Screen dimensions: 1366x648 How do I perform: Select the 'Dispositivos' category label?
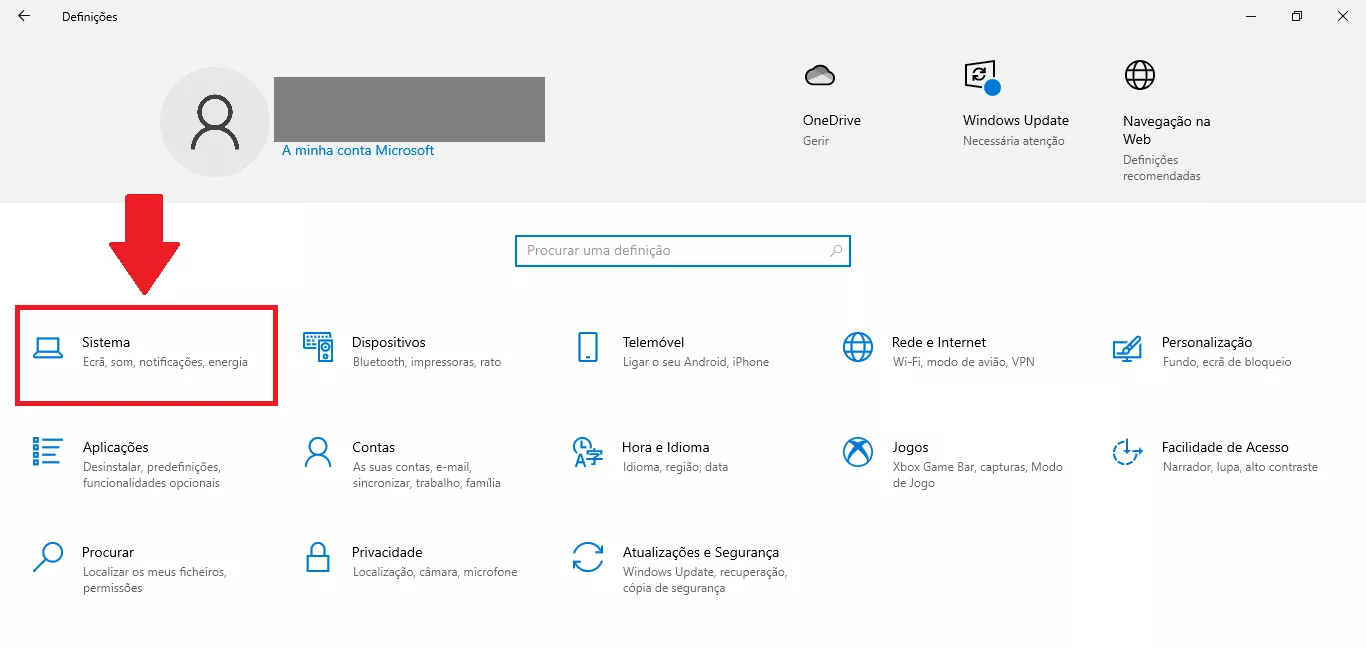pos(389,342)
